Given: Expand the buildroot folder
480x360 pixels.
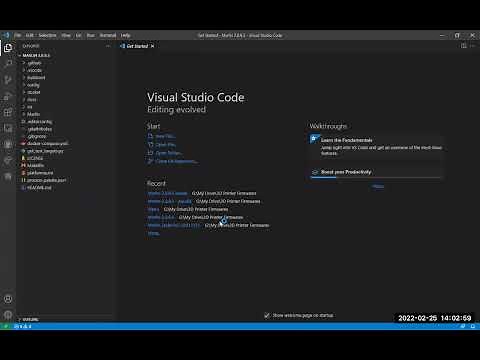Looking at the screenshot, I should click(36, 77).
